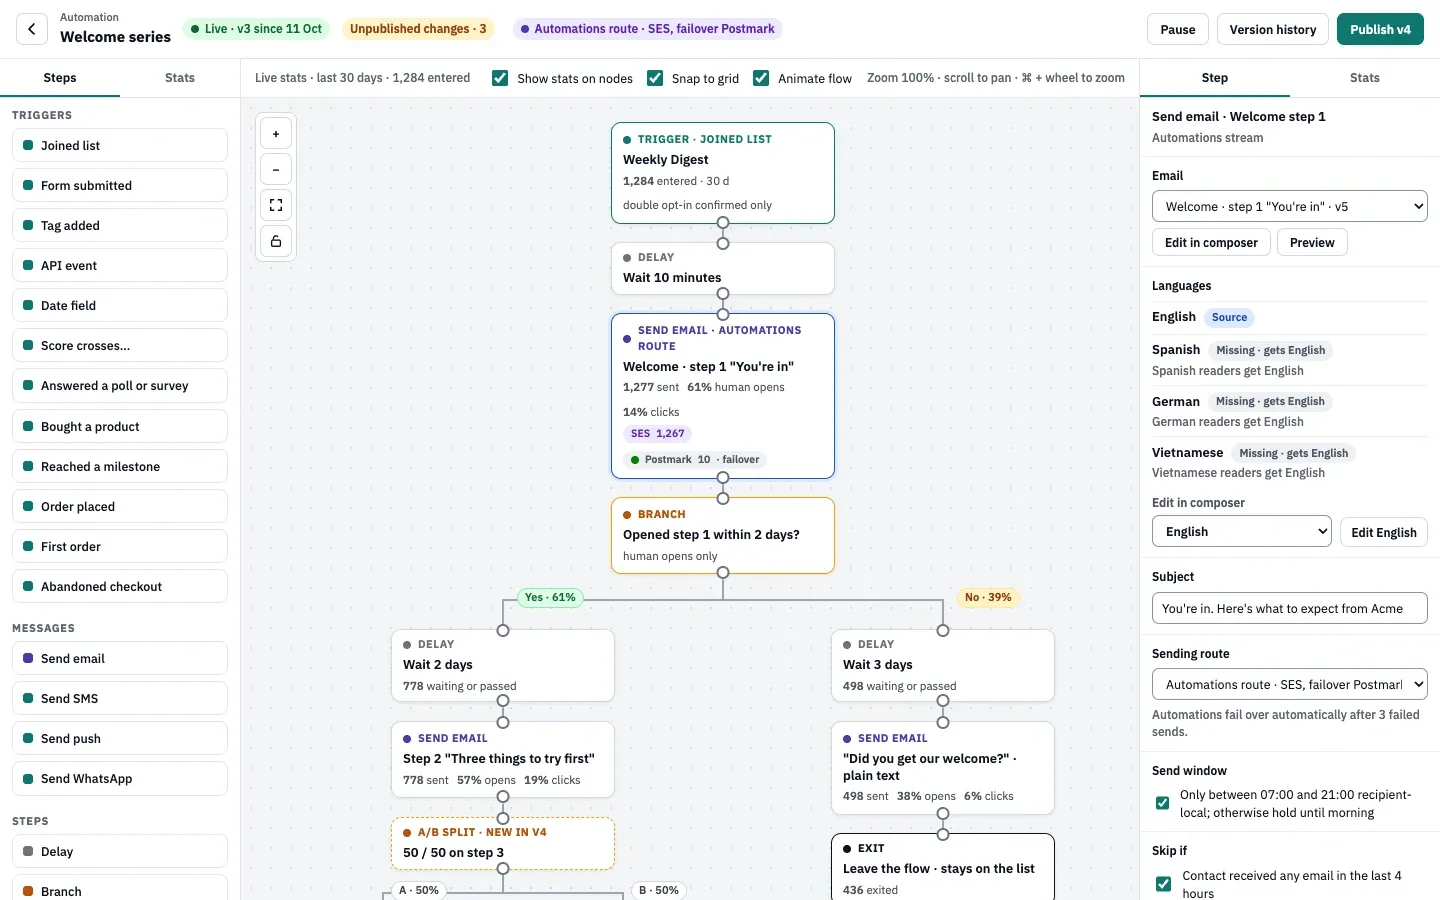Add a Send SMS message step
Viewport: 1440px width, 900px height.
click(x=120, y=698)
